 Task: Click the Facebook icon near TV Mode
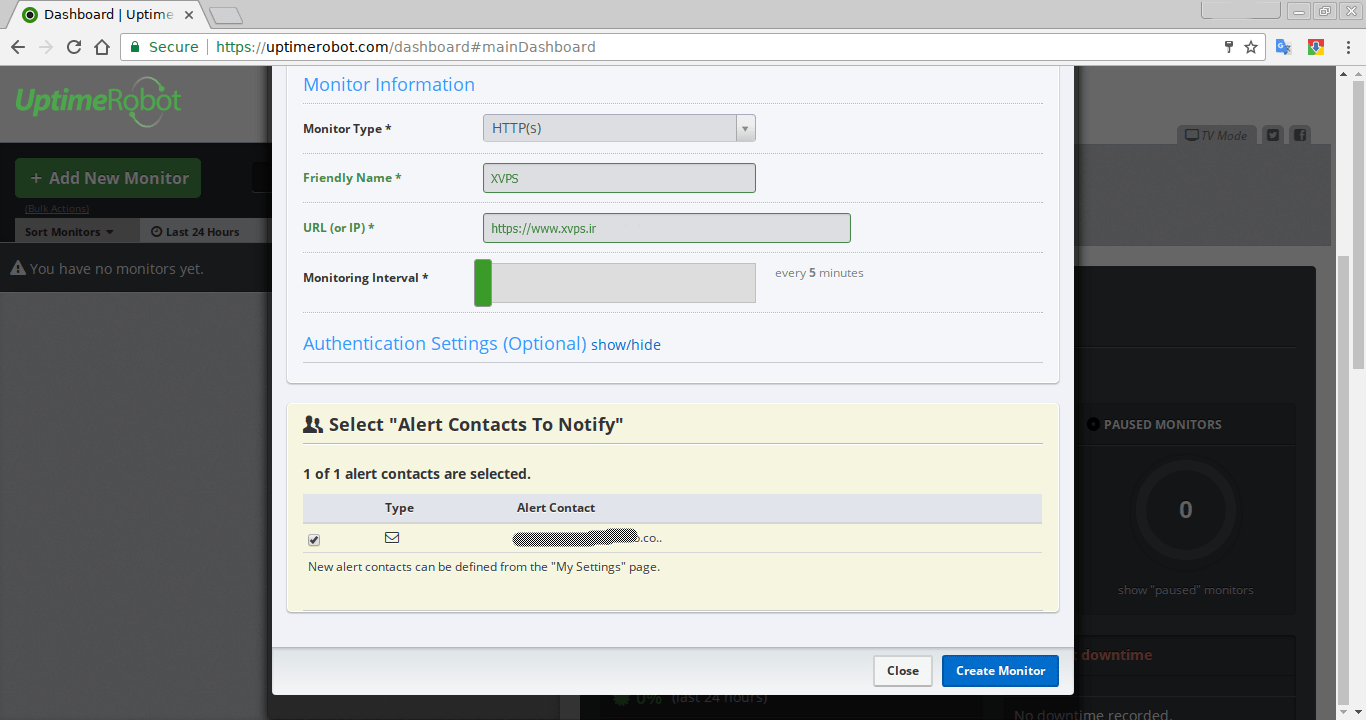[1300, 135]
